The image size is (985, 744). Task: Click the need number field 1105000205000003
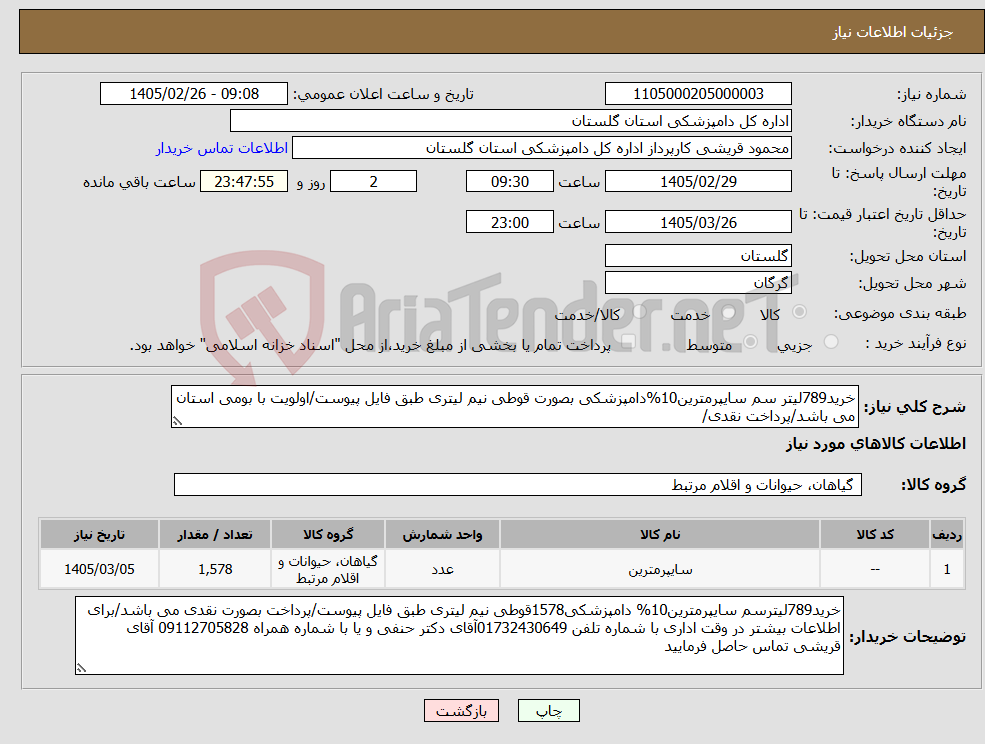click(x=698, y=94)
